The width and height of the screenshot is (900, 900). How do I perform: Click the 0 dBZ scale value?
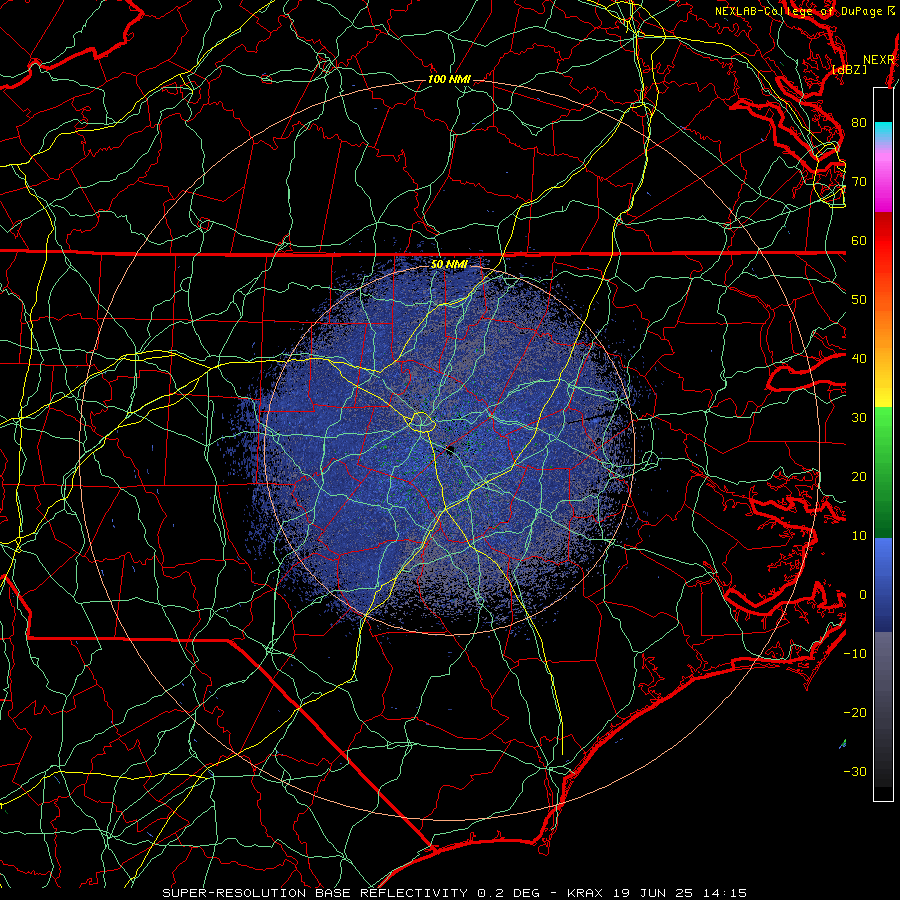(863, 595)
